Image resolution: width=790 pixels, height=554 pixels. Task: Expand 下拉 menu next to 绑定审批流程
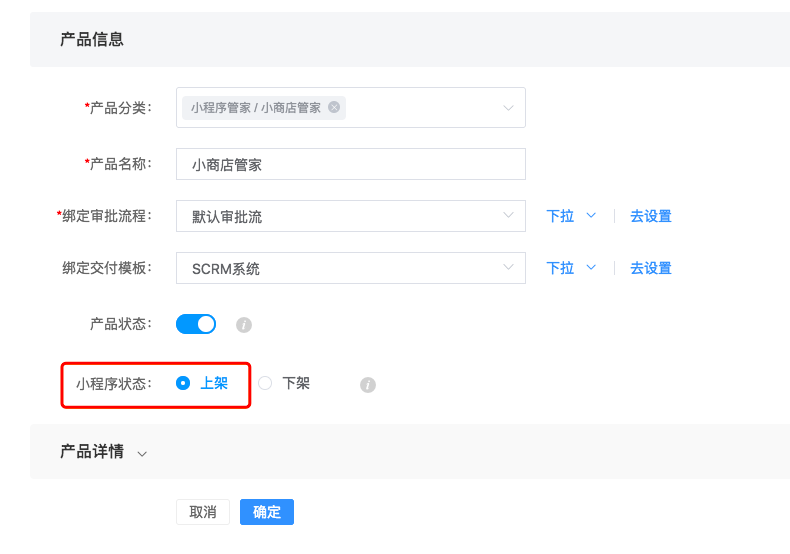[571, 216]
